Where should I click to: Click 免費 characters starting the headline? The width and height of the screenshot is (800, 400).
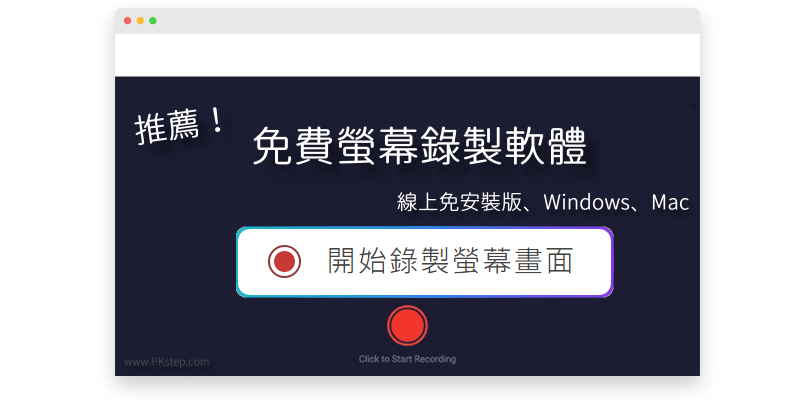294,147
